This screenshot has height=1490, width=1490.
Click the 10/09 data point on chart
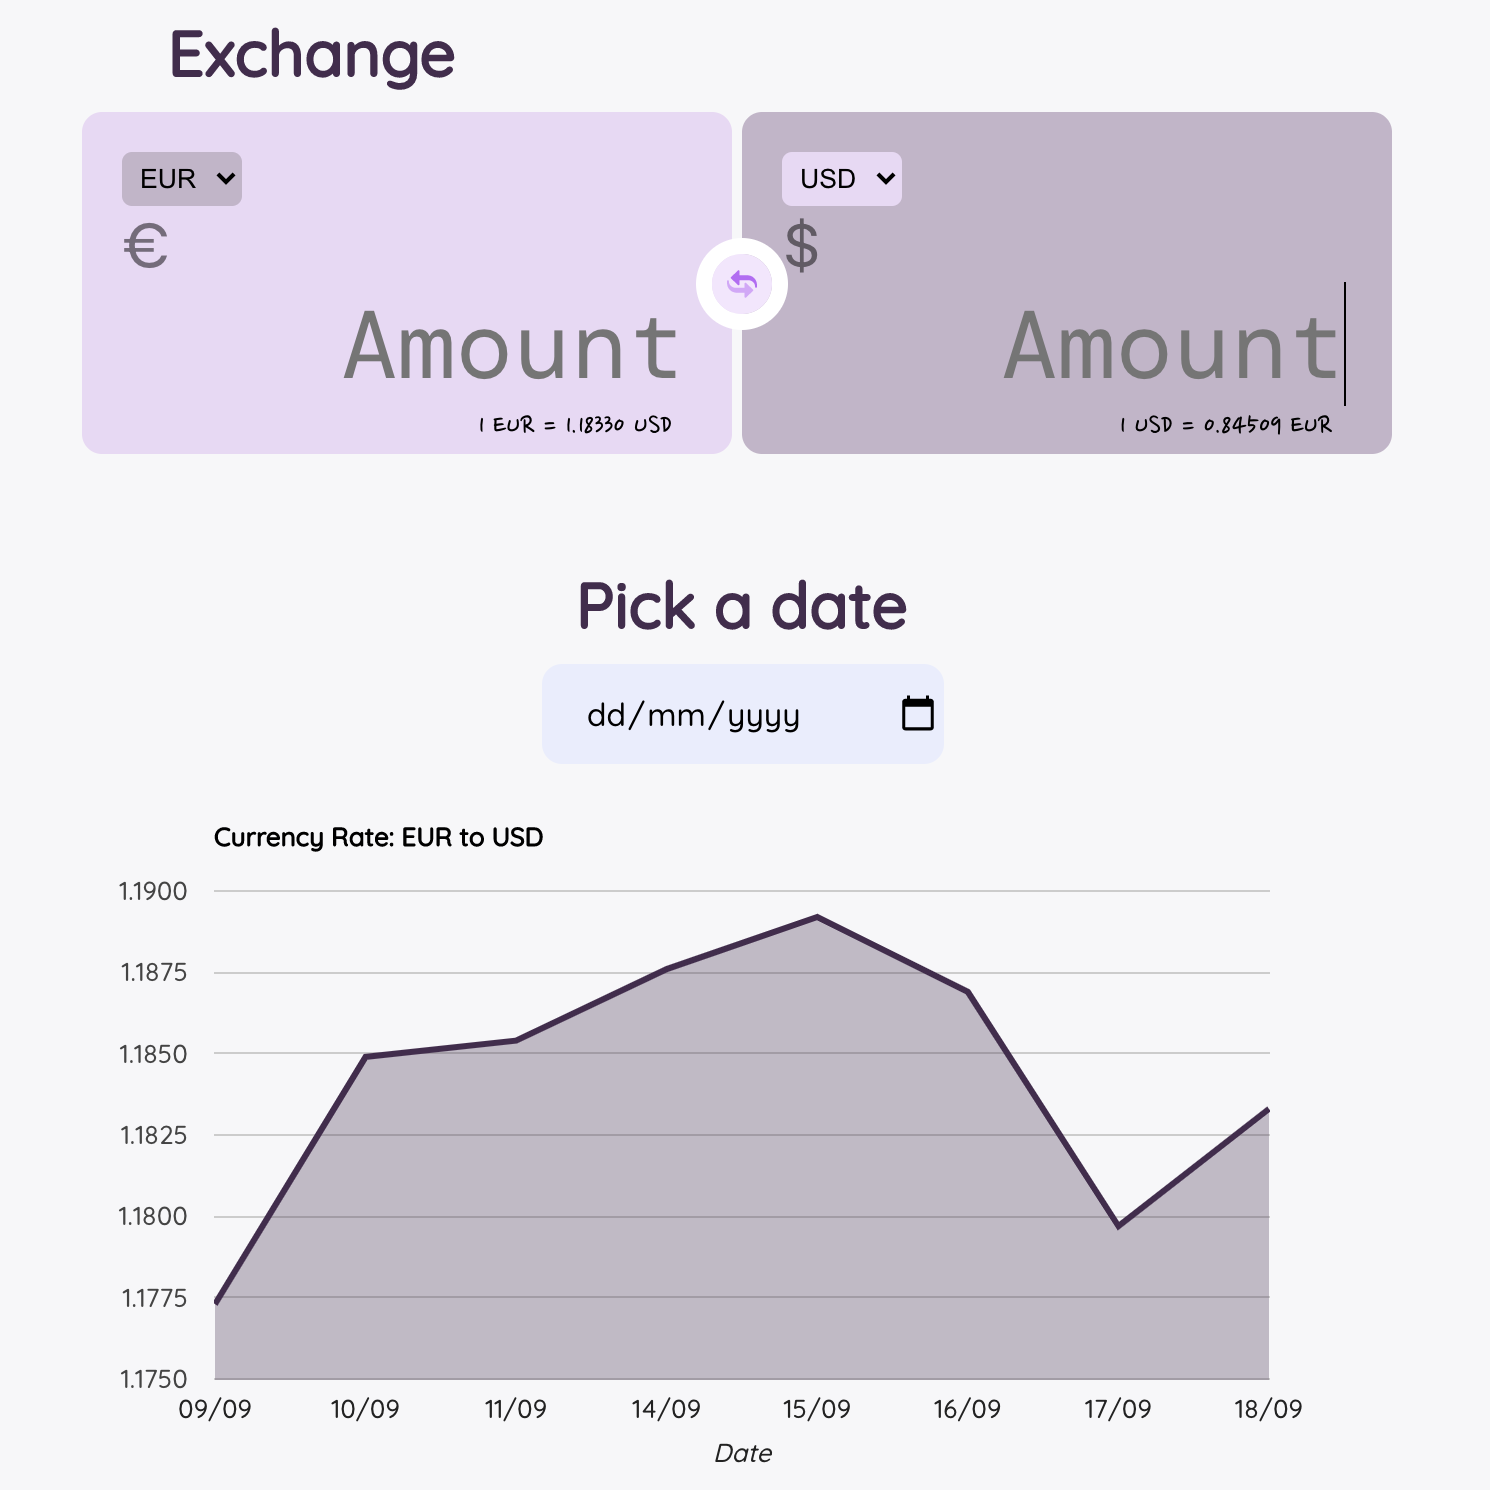pyautogui.click(x=366, y=1056)
